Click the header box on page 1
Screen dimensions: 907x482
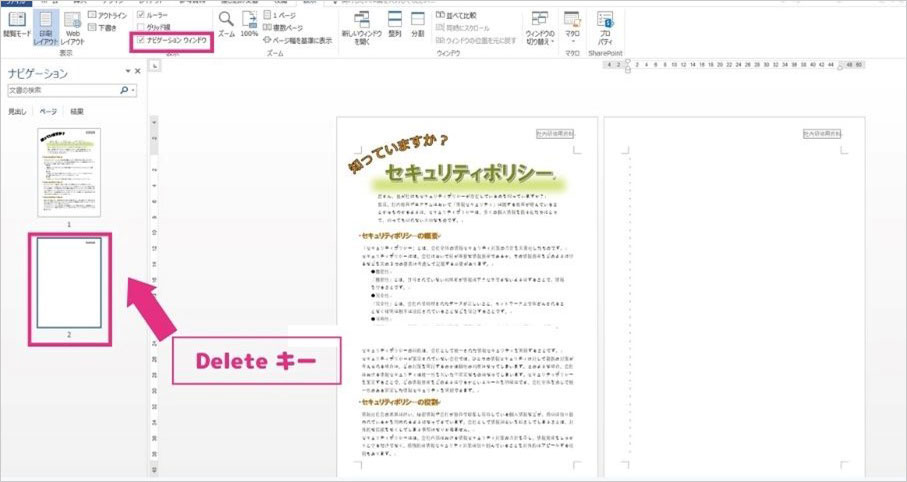click(555, 134)
